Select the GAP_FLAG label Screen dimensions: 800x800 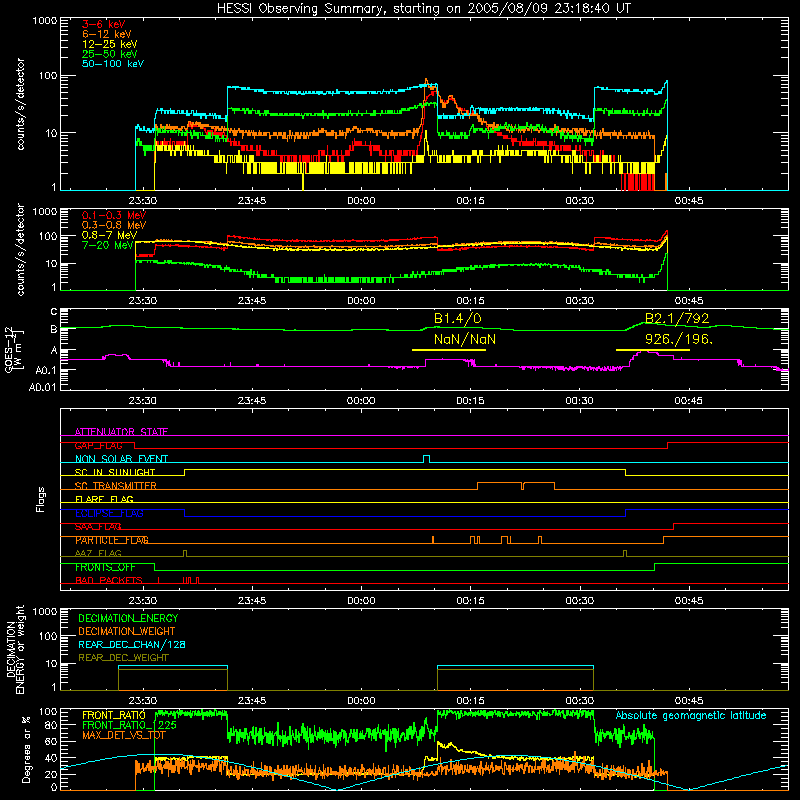(98, 445)
